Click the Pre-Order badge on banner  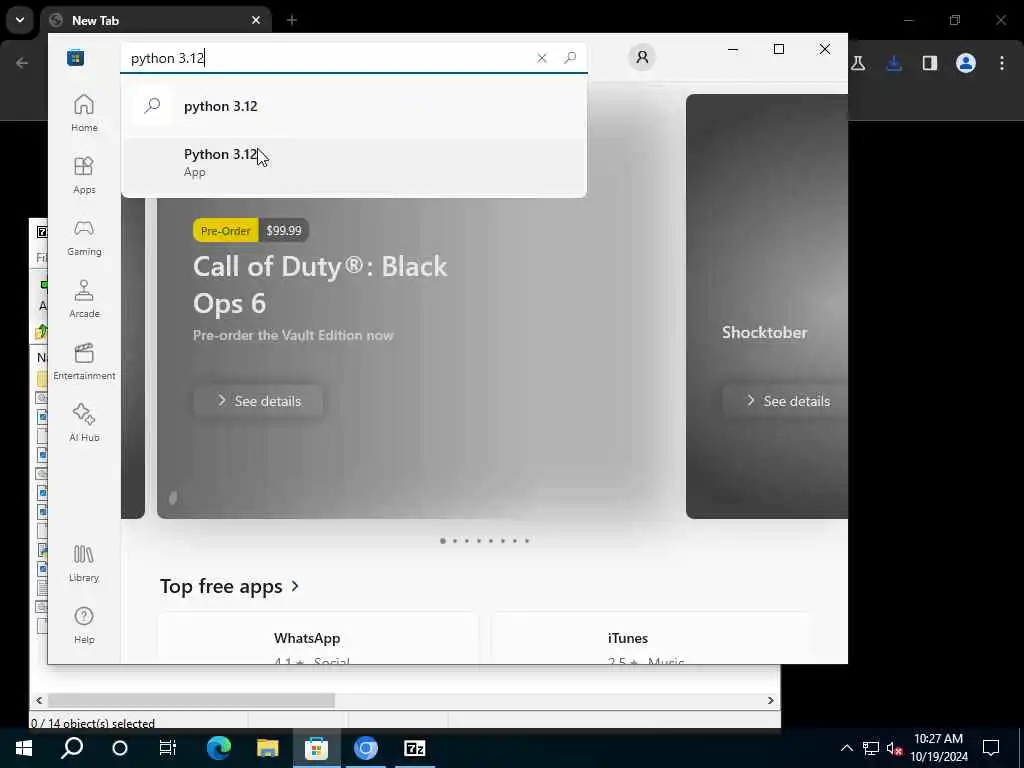(x=226, y=231)
